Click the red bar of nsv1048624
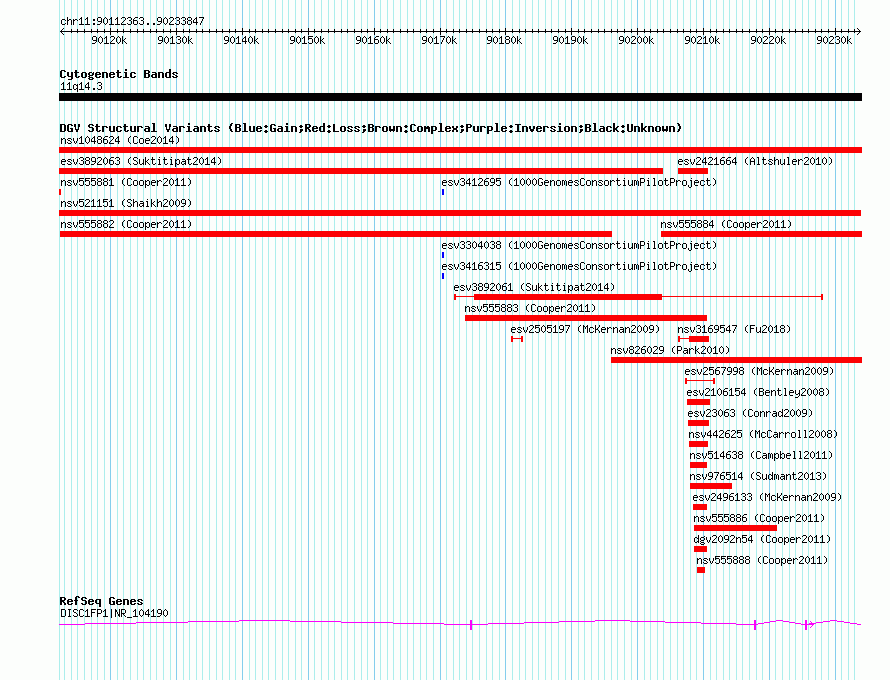Viewport: 890px width, 680px height. point(460,150)
